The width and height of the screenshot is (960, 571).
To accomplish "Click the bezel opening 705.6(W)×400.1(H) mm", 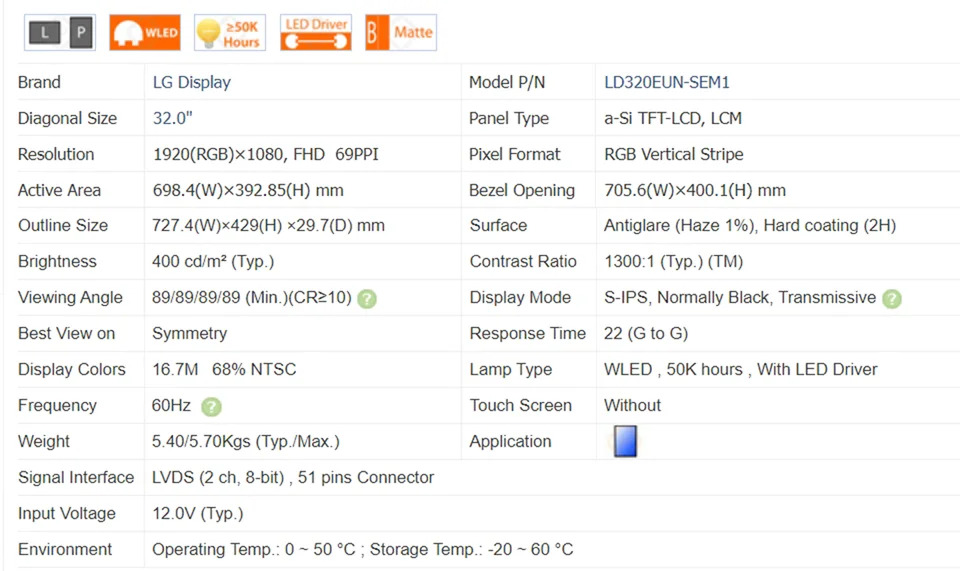I will (x=695, y=190).
